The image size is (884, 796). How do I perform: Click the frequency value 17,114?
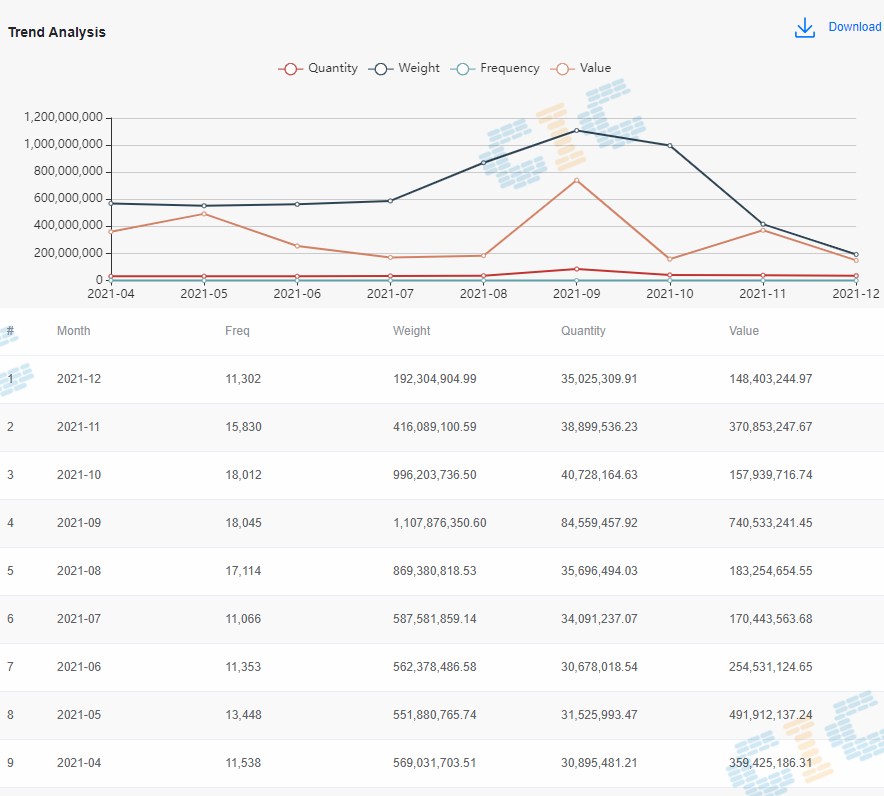(243, 571)
